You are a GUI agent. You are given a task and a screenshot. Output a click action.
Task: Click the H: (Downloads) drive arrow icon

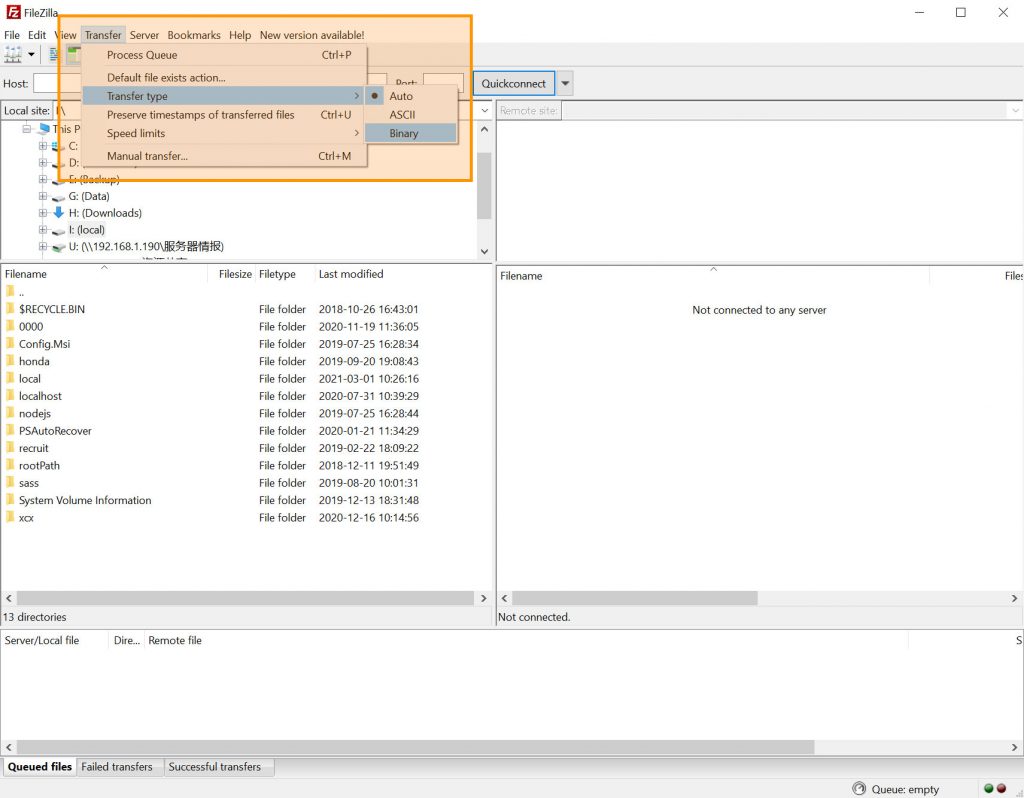click(58, 213)
